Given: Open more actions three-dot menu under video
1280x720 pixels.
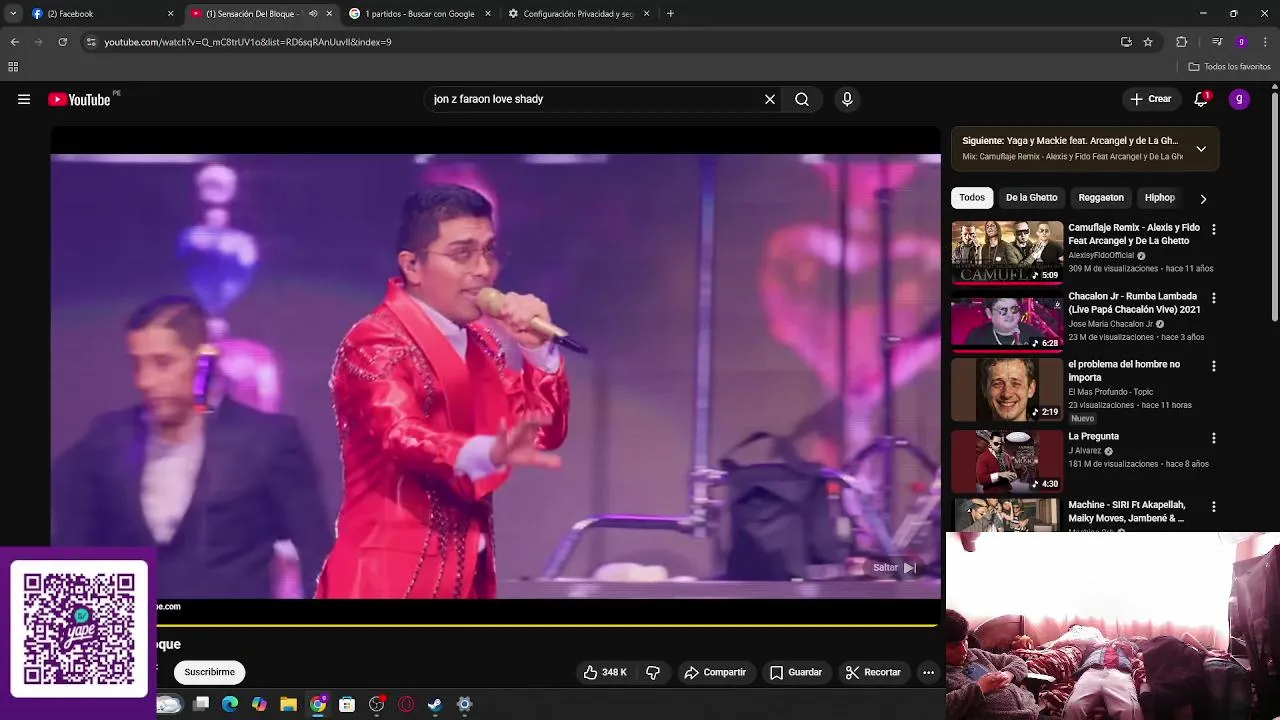Looking at the screenshot, I should (928, 672).
